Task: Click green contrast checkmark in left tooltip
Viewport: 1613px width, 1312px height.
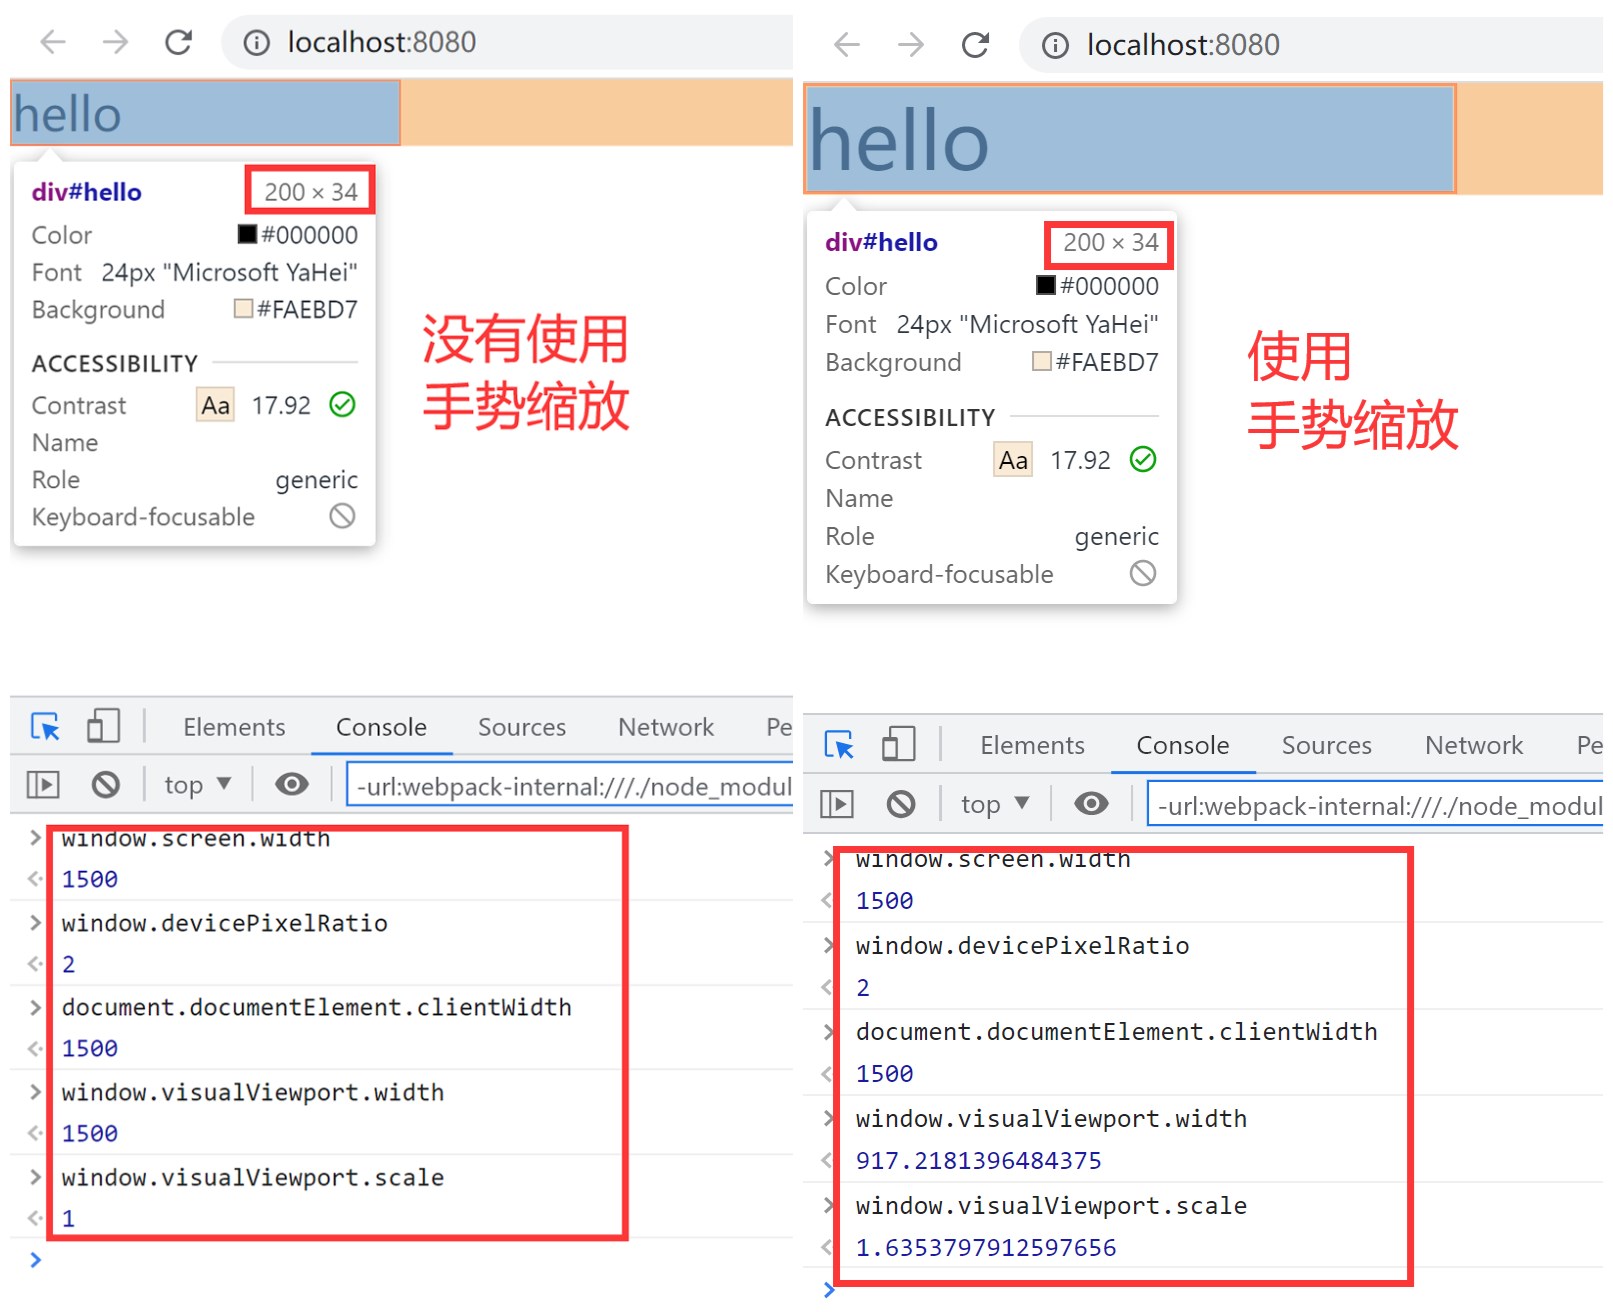Action: [x=343, y=404]
